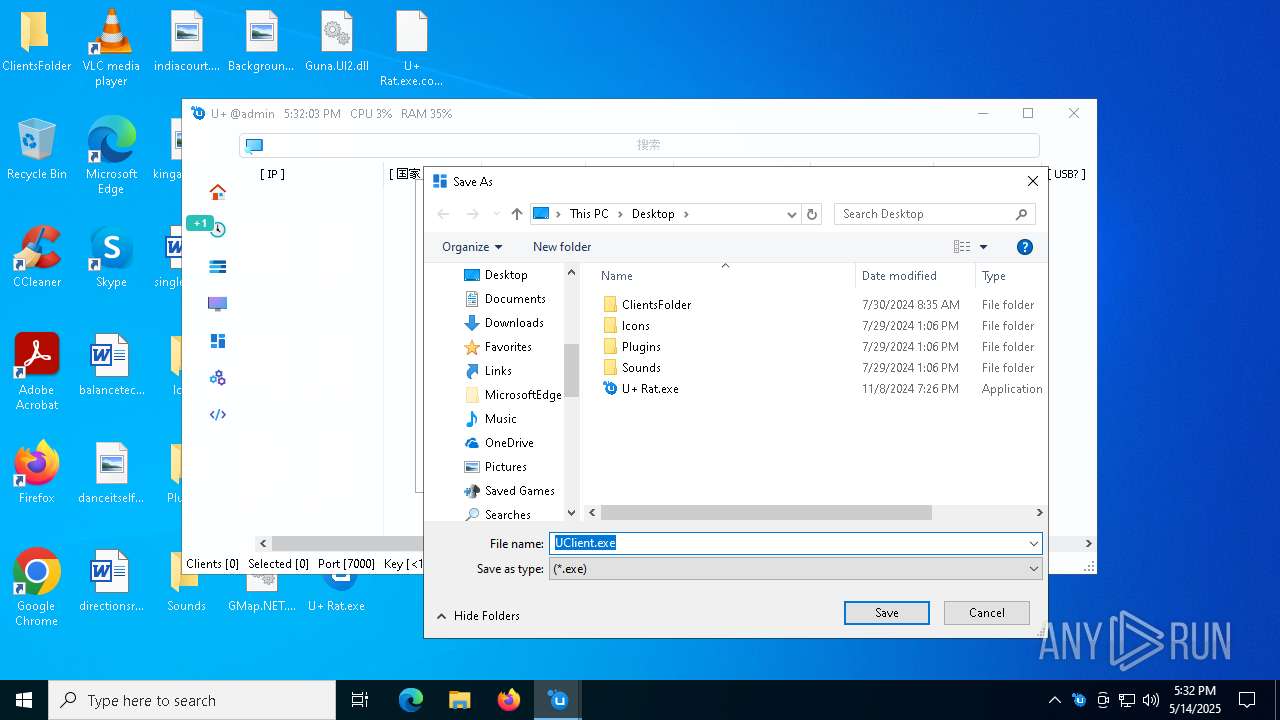This screenshot has height=720, width=1280.
Task: Open the clock history icon in U+ sidebar
Action: [x=217, y=229]
